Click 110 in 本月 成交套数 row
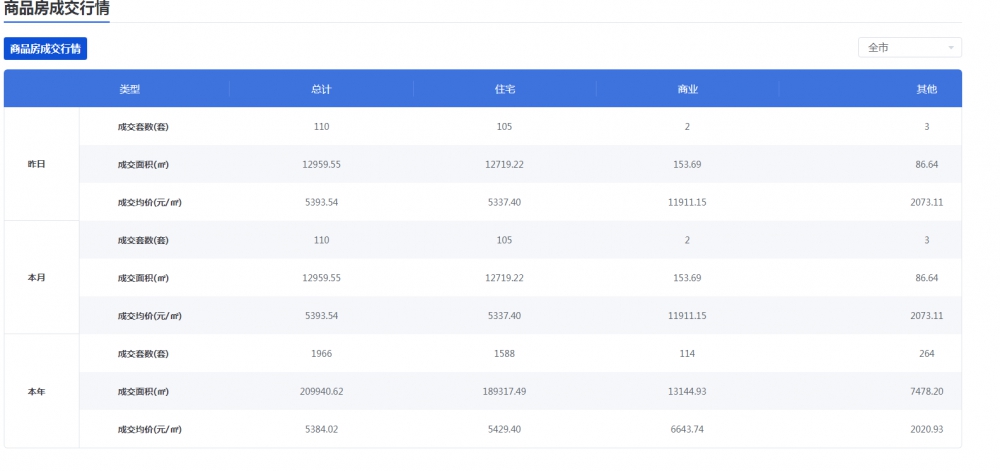Screen dimensions: 1000x471 coord(321,240)
